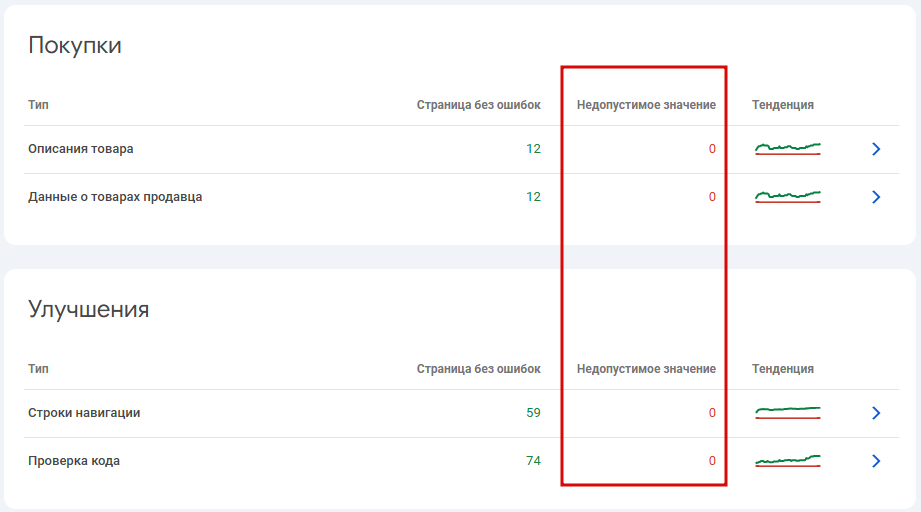
Task: Click invalid value 0 in Проверка кода row
Action: click(712, 461)
